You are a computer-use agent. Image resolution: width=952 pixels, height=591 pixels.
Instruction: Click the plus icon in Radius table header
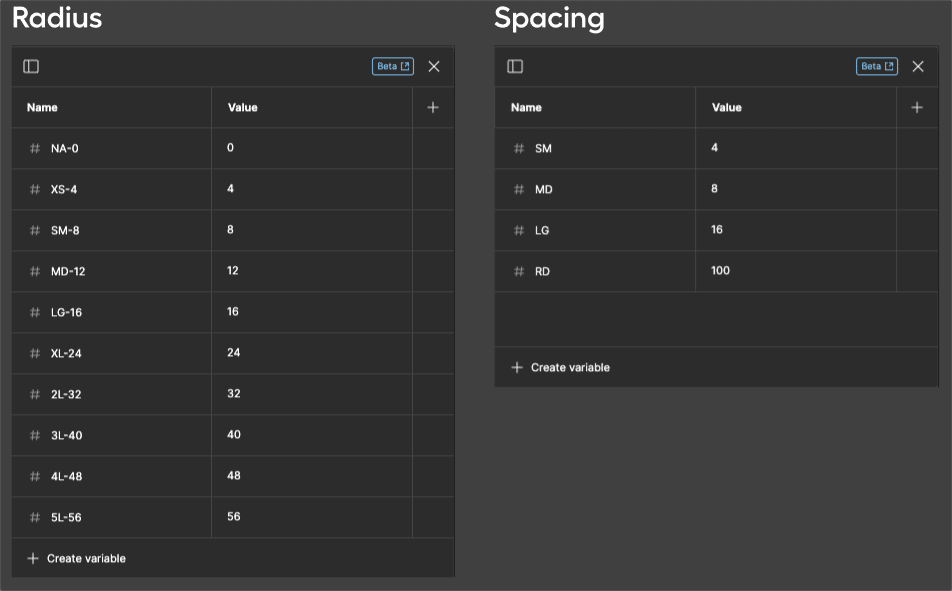tap(433, 108)
